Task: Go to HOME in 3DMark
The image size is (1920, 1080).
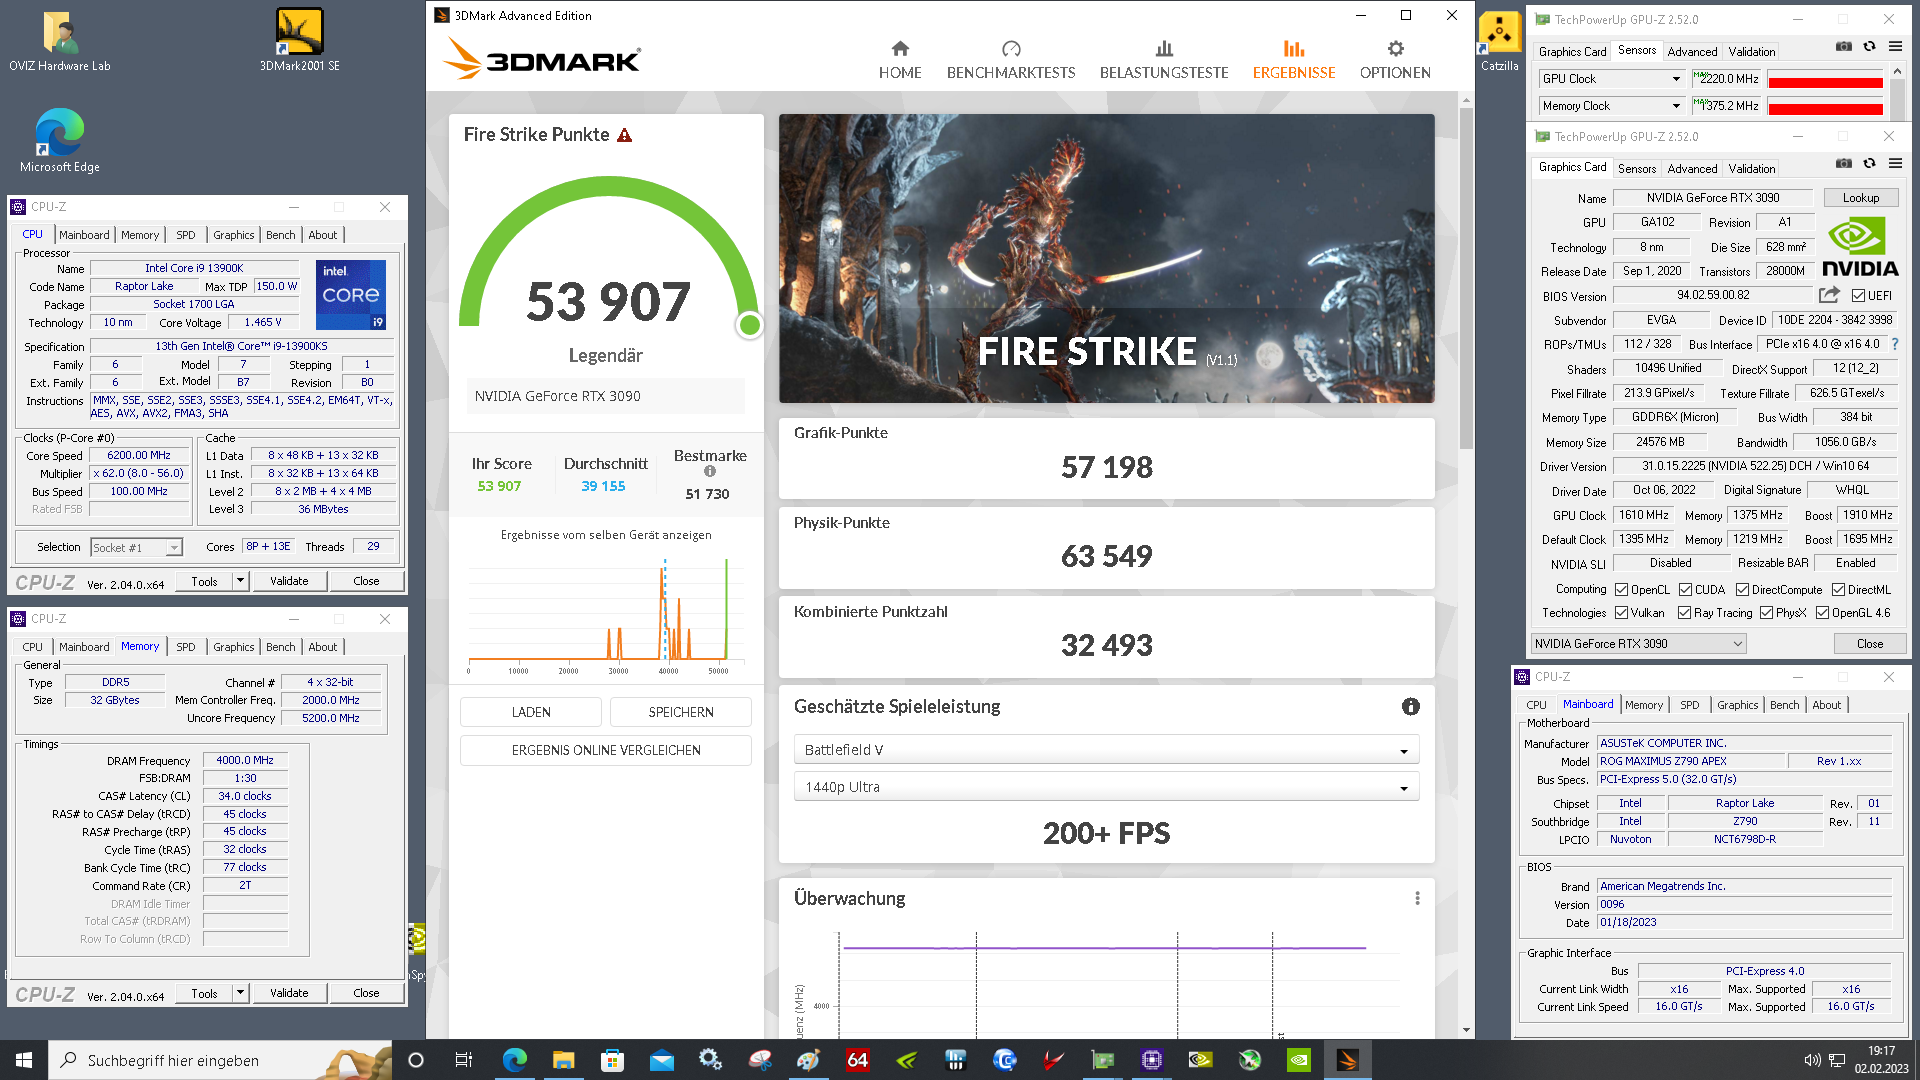Action: click(x=900, y=60)
